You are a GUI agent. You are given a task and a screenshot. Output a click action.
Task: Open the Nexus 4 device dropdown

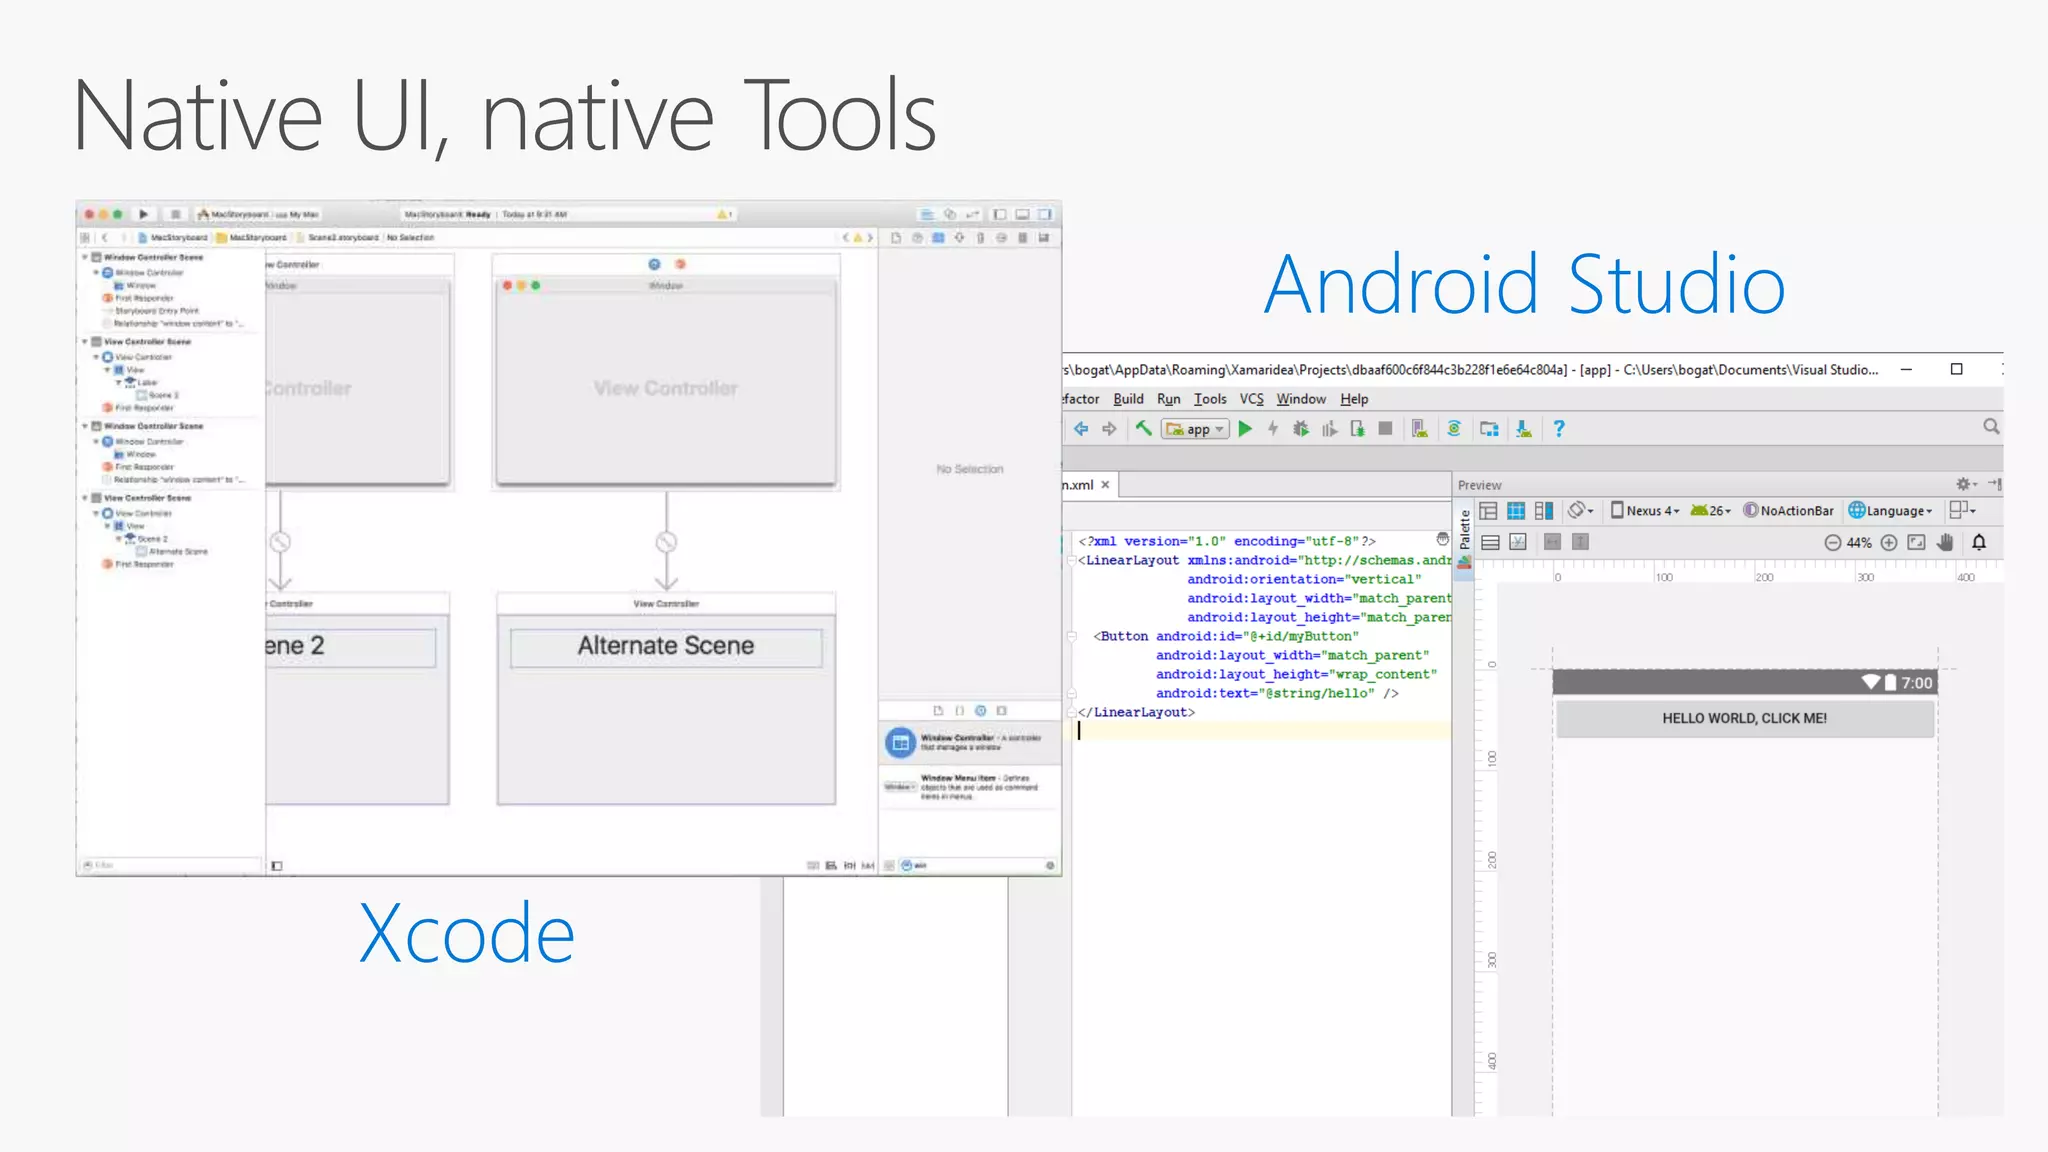tap(1645, 511)
